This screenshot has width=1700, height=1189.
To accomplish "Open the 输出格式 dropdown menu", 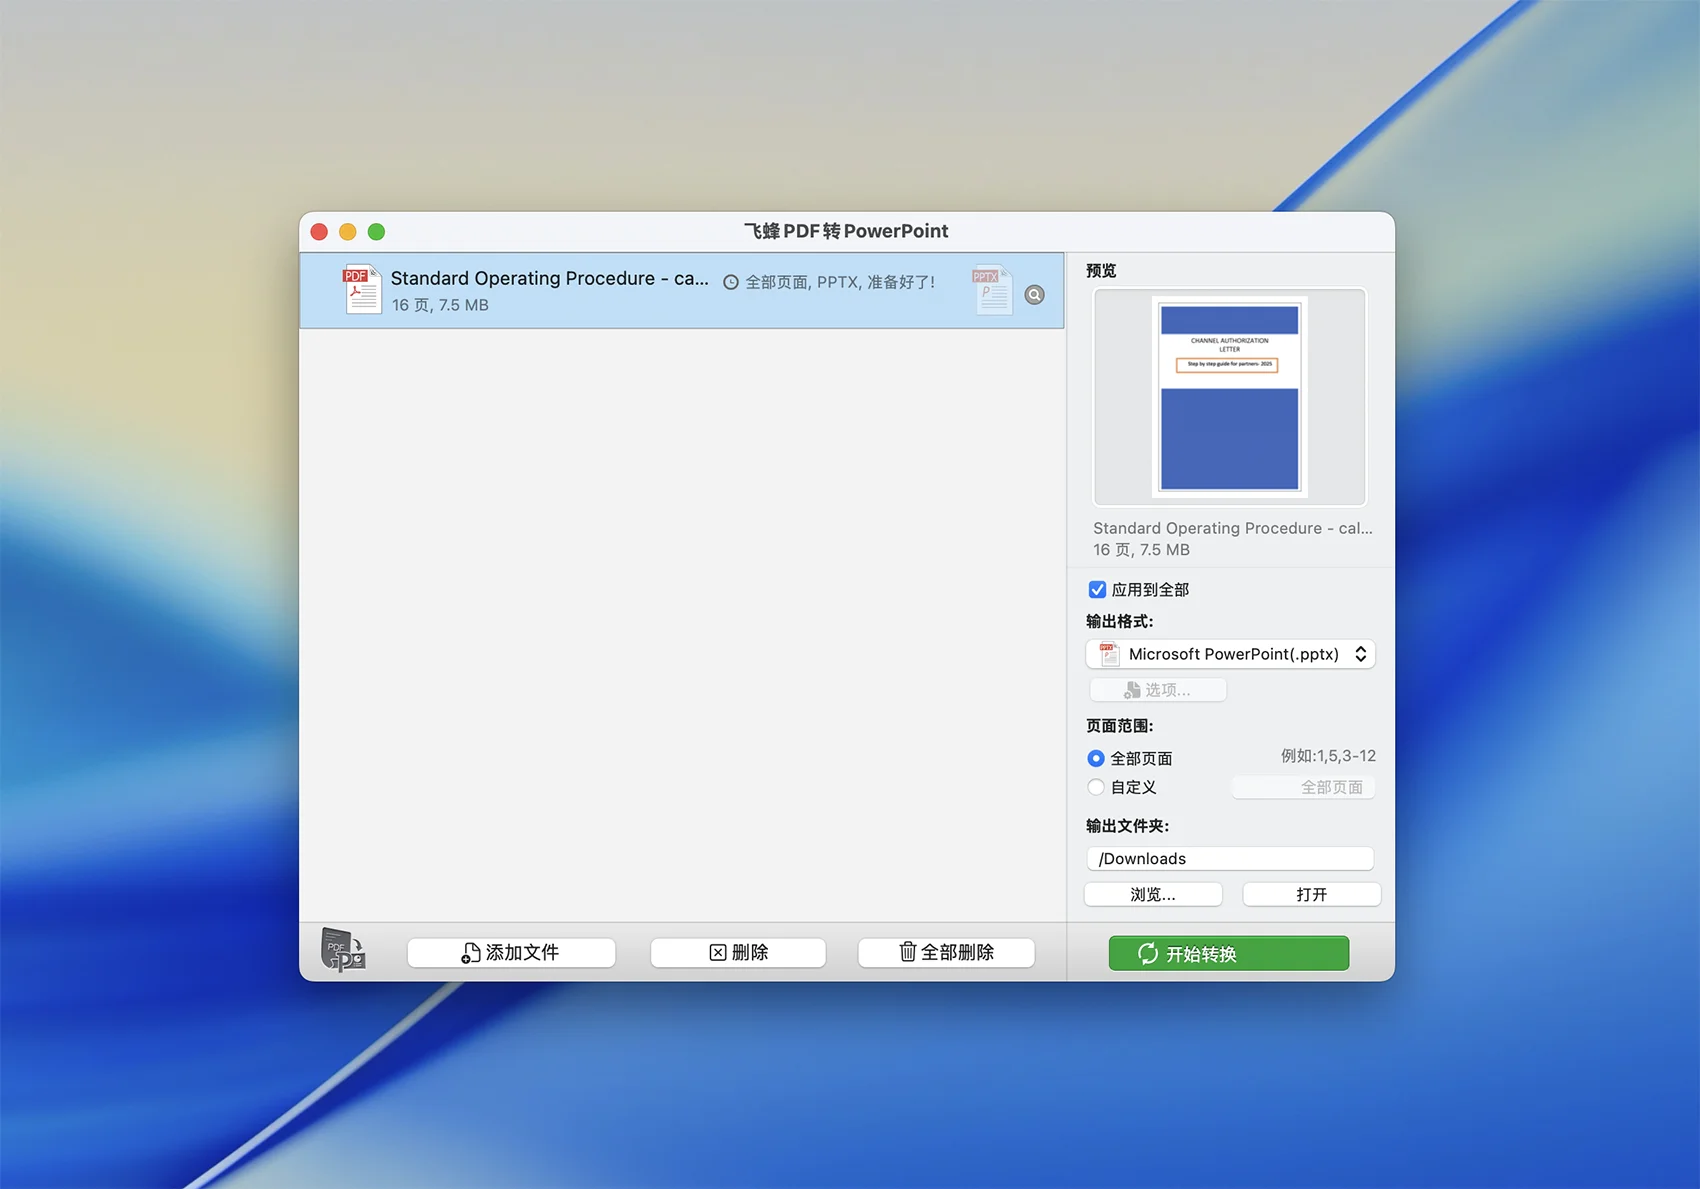I will (1230, 654).
